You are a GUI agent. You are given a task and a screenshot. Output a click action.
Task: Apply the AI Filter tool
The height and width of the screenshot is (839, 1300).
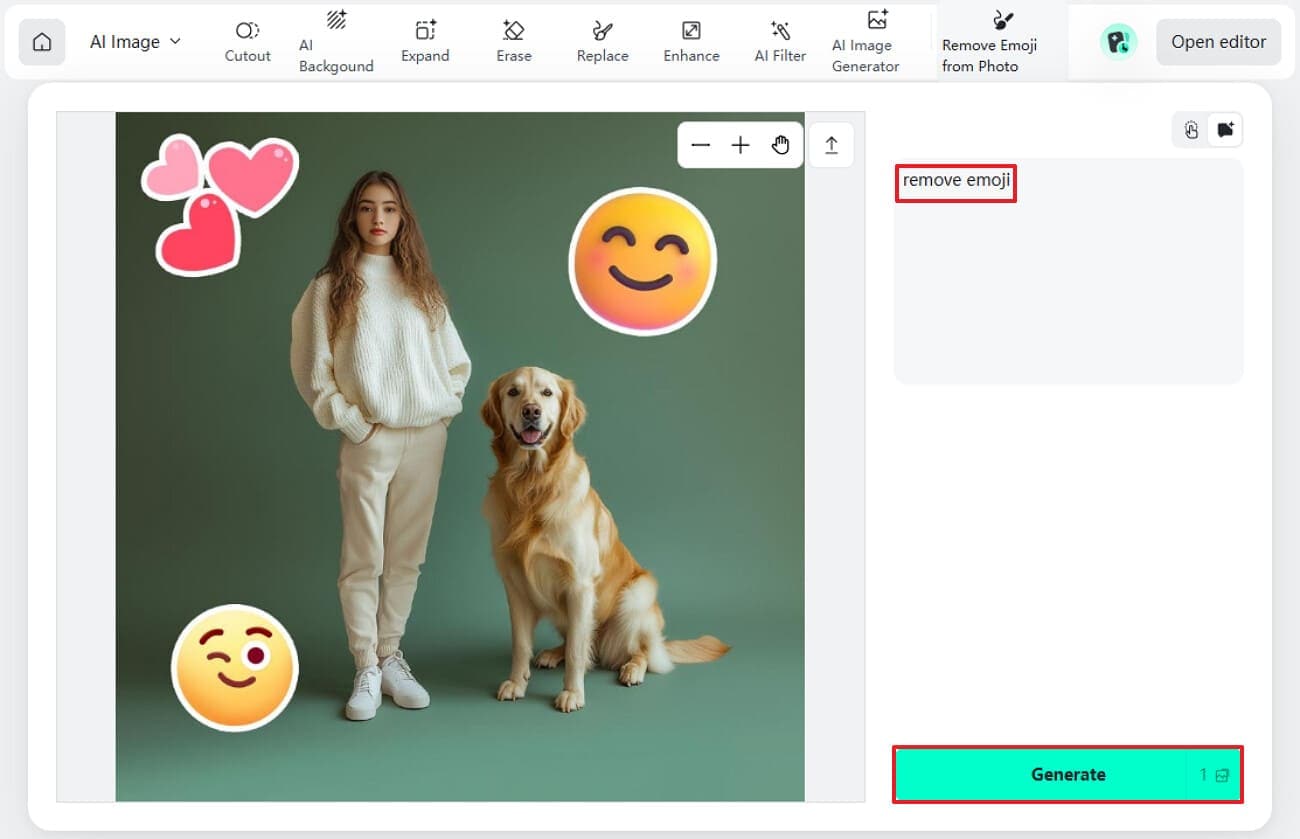[780, 42]
